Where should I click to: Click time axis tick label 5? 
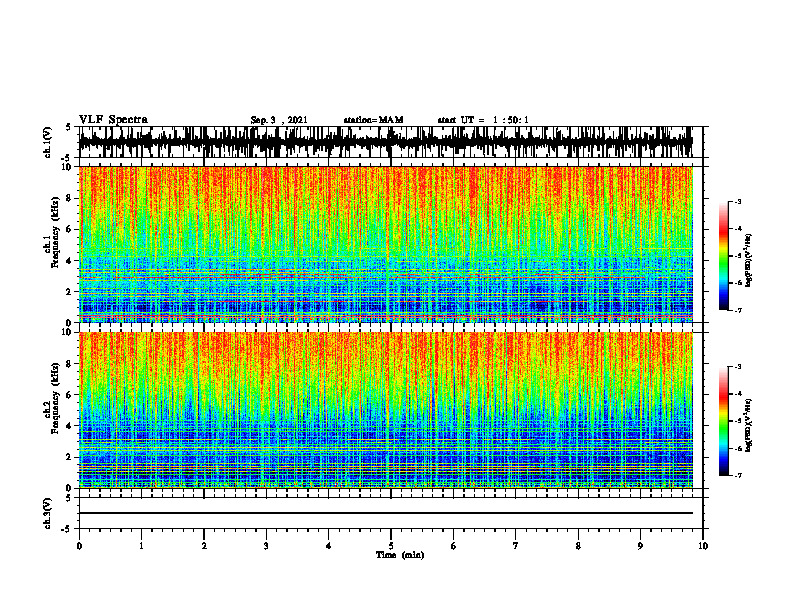(391, 546)
